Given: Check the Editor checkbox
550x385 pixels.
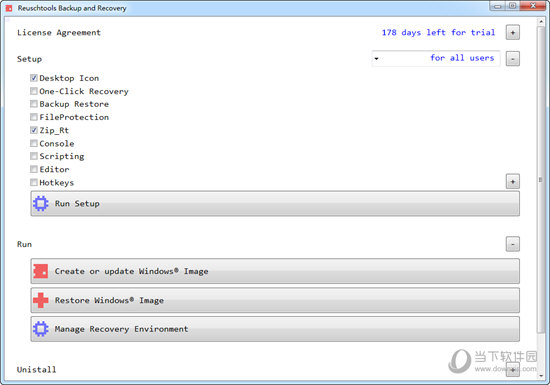Looking at the screenshot, I should click(34, 169).
